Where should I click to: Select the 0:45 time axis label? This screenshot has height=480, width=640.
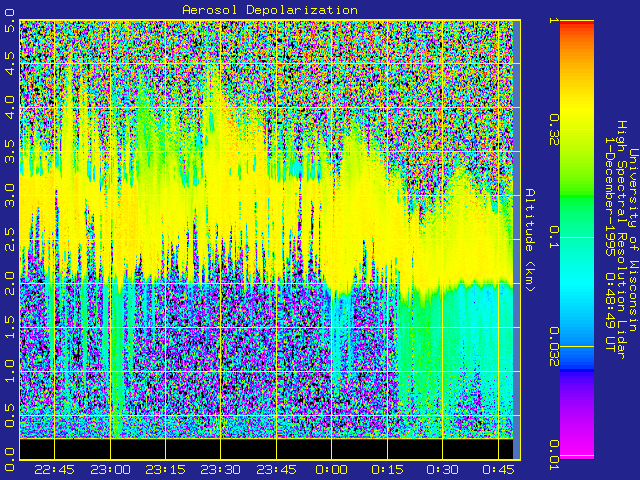point(498,470)
